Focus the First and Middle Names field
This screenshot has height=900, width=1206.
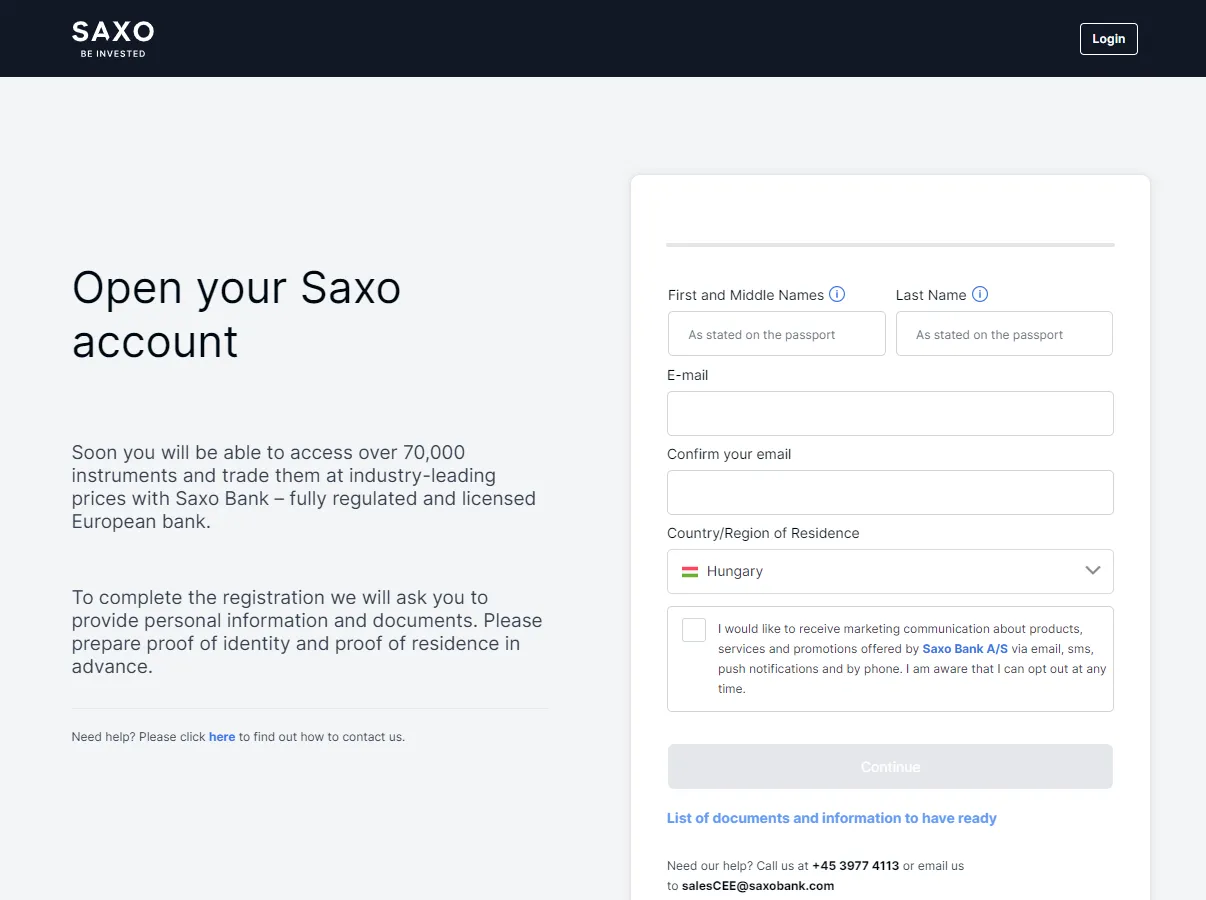[x=777, y=334]
